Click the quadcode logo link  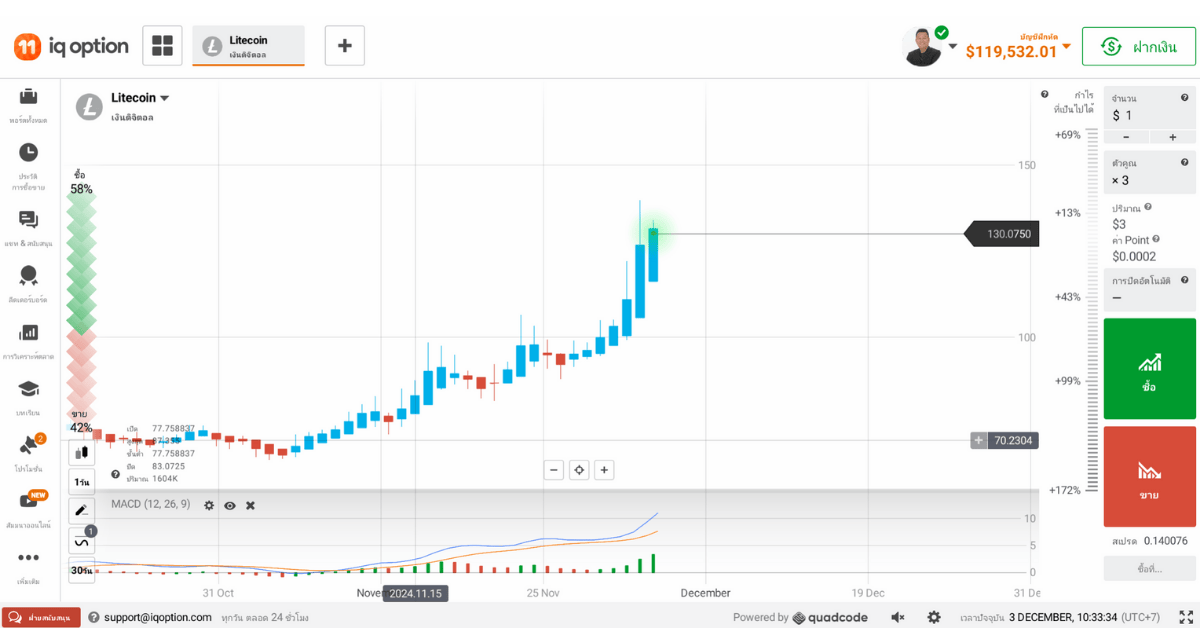click(x=830, y=617)
